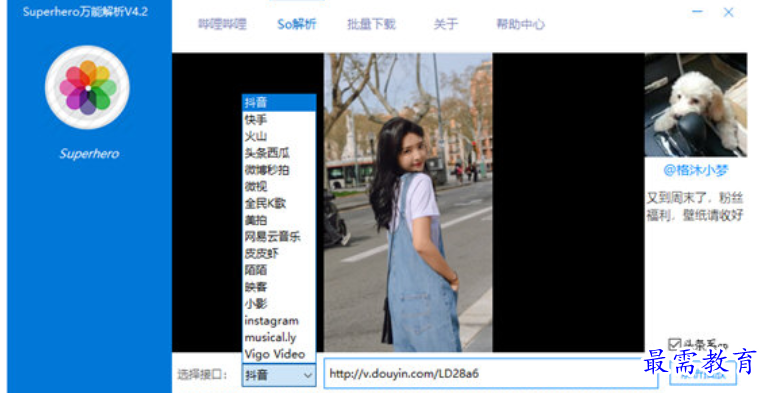Click the 选择接口 label

click(202, 375)
